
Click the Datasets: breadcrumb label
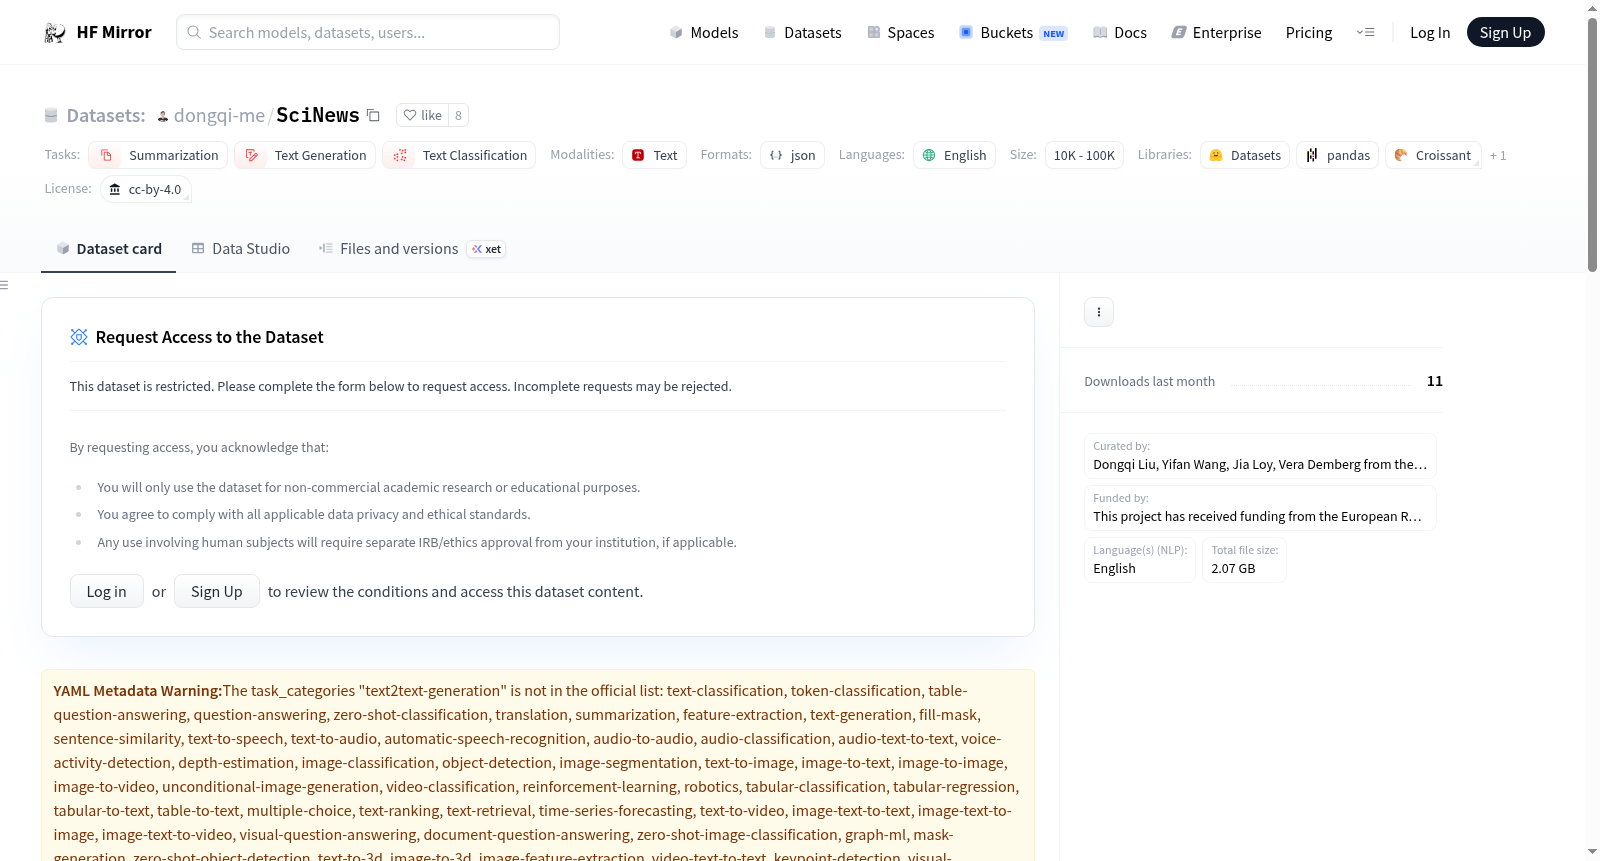coord(106,115)
